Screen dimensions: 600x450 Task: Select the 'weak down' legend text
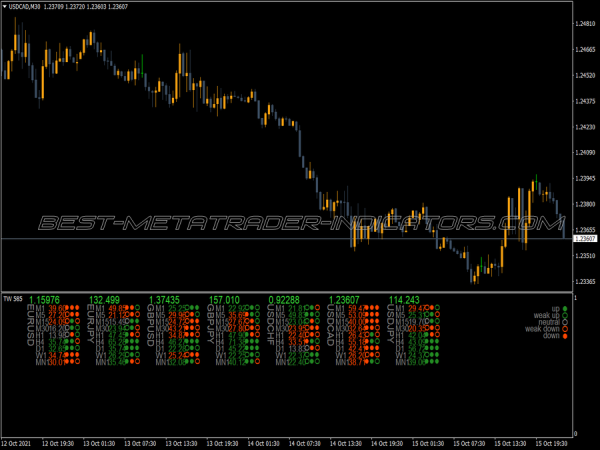tap(542, 329)
